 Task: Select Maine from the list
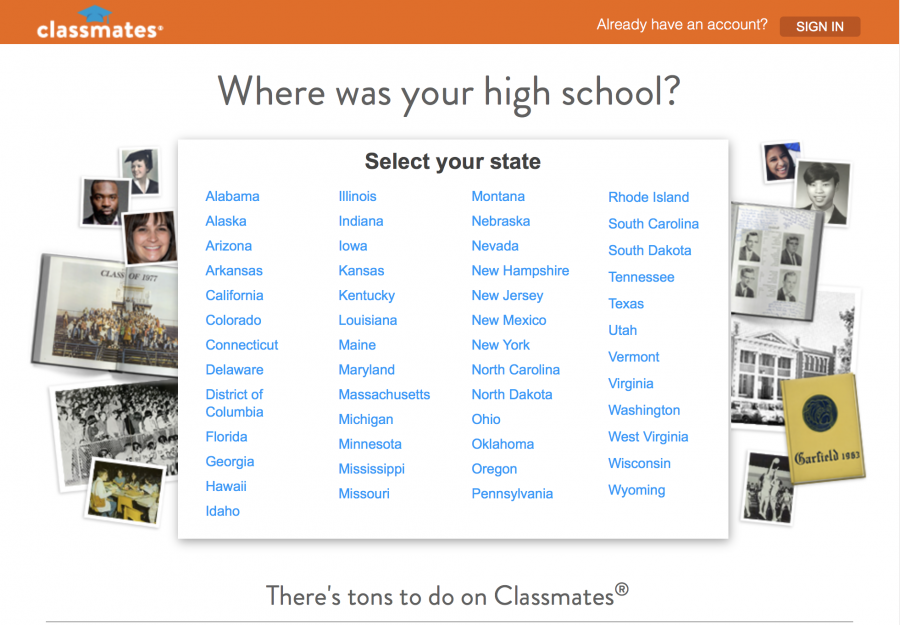pyautogui.click(x=357, y=344)
